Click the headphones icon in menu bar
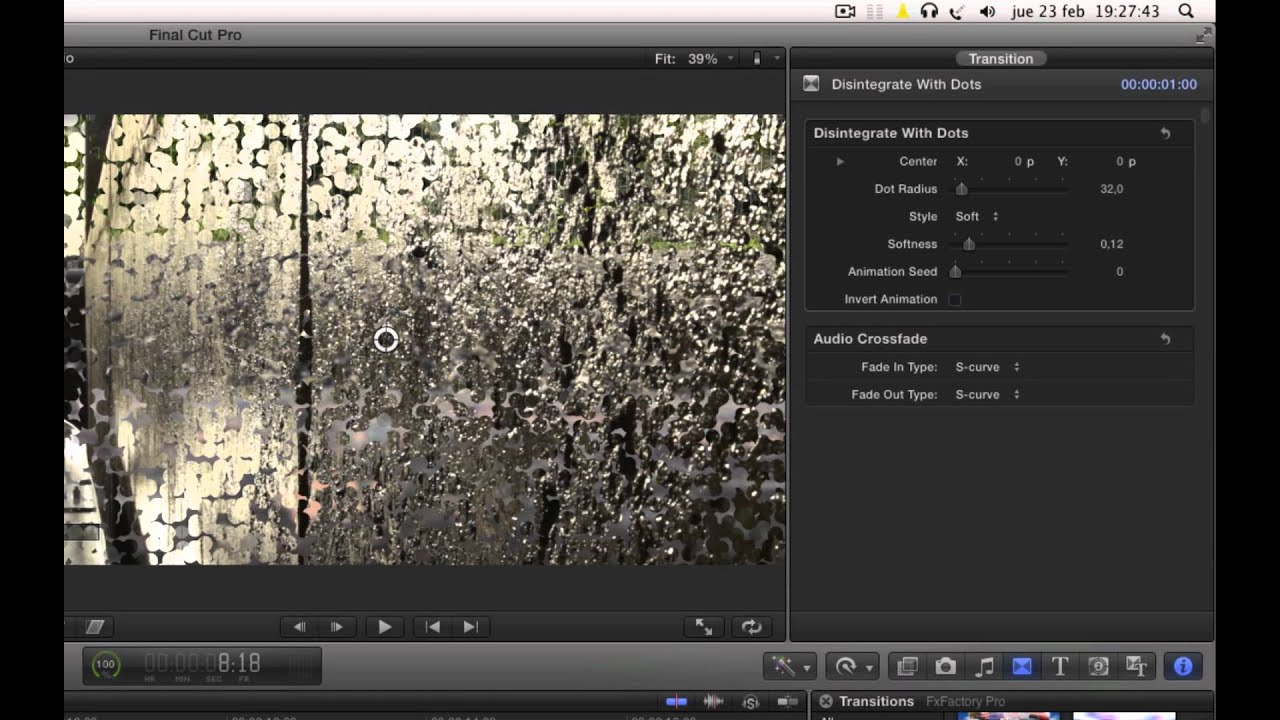Image resolution: width=1280 pixels, height=720 pixels. [929, 11]
